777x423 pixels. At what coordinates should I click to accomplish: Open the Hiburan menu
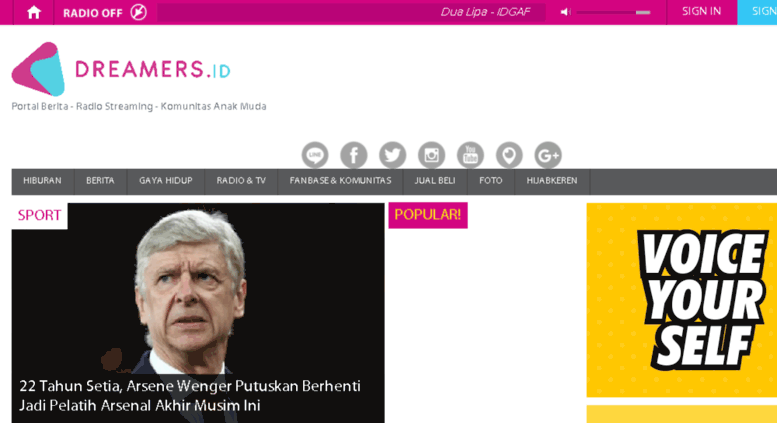coord(43,181)
